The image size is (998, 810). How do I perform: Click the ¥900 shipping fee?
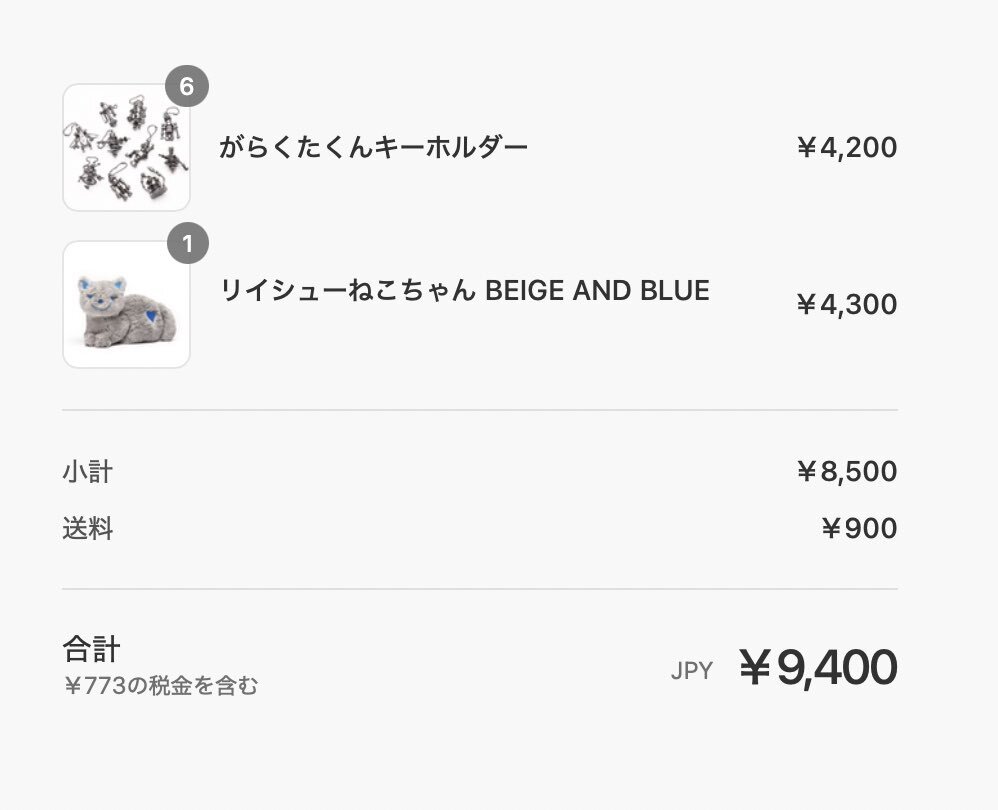859,528
